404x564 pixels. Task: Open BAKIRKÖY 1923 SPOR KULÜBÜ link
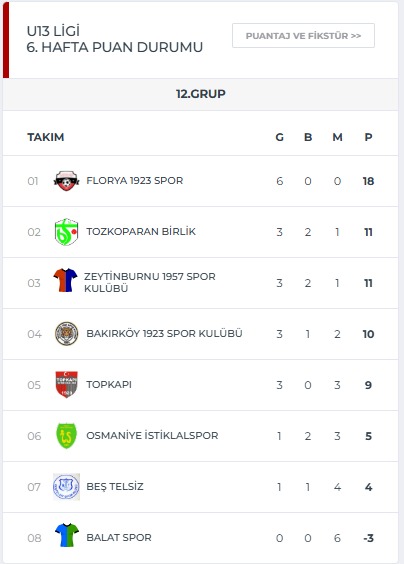pyautogui.click(x=164, y=333)
